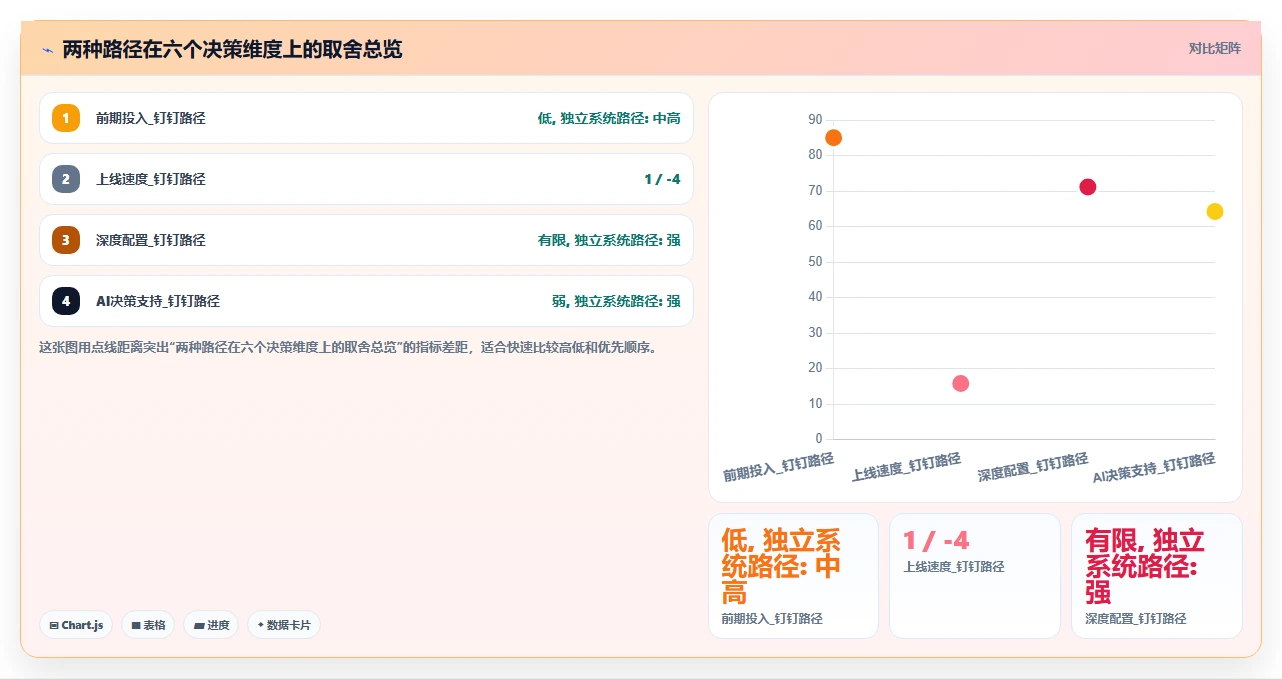
Task: Select the number 4 dark badge
Action: point(66,301)
